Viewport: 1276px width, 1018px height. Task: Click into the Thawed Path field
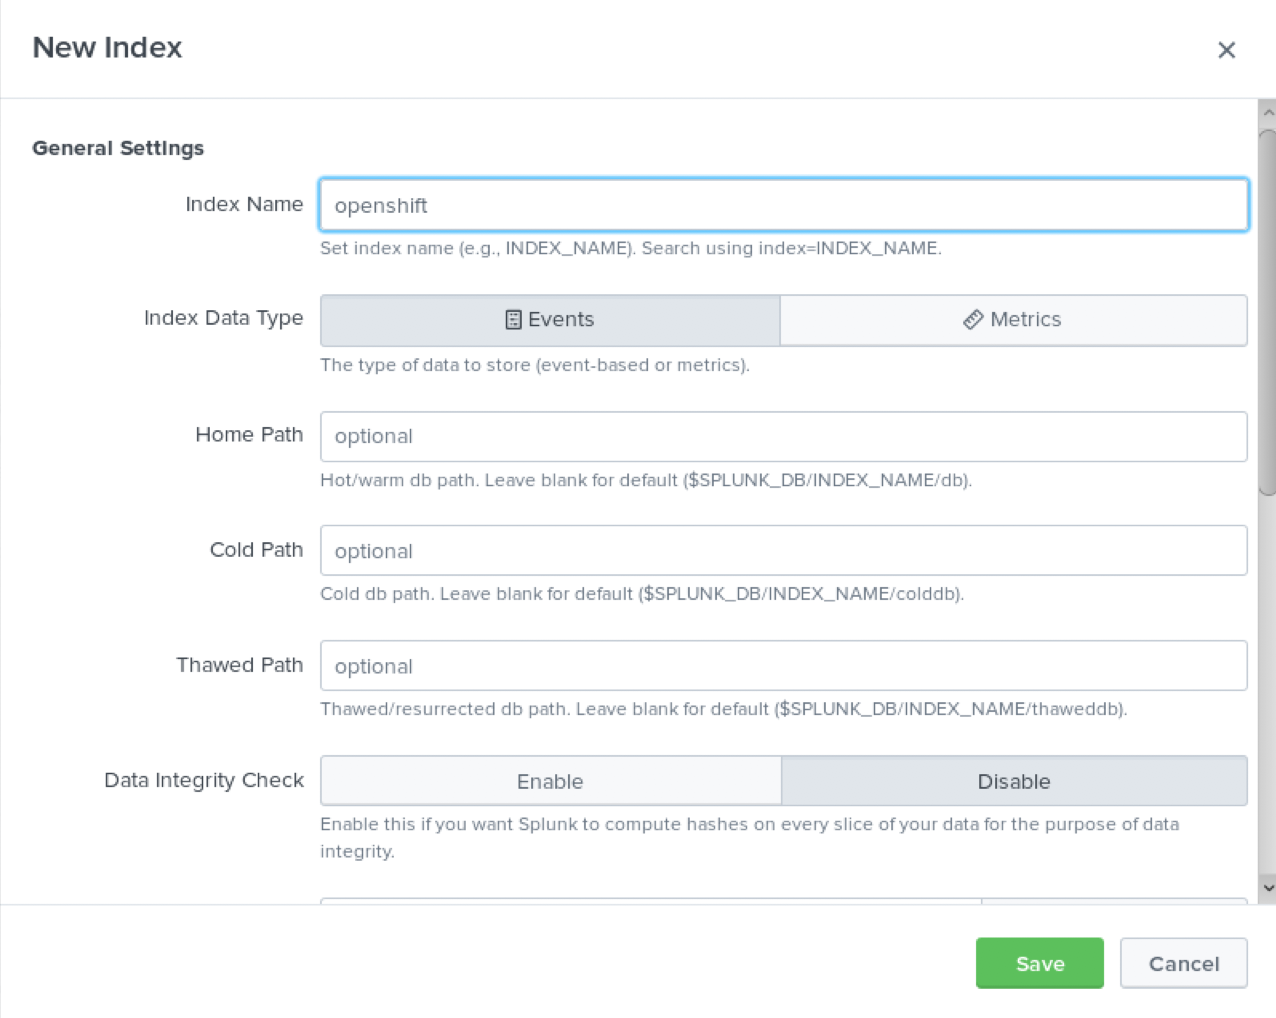click(783, 666)
